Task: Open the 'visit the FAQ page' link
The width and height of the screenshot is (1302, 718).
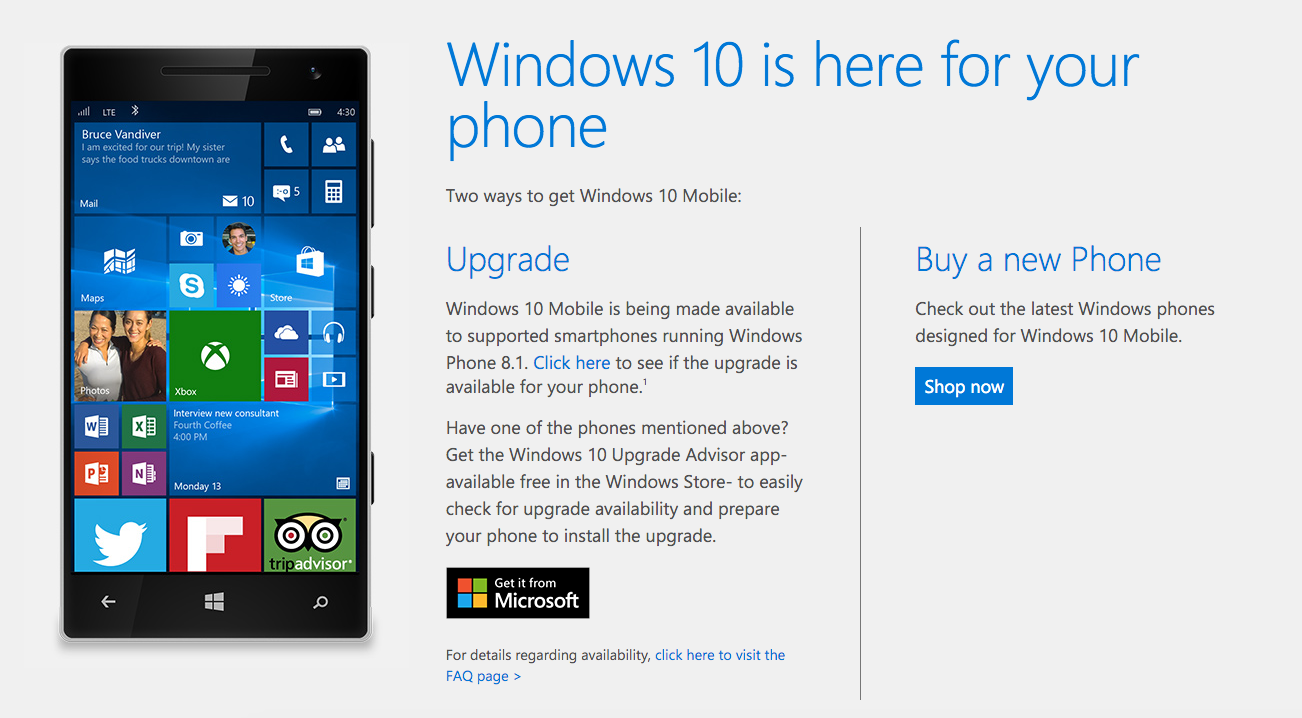Action: click(x=616, y=666)
